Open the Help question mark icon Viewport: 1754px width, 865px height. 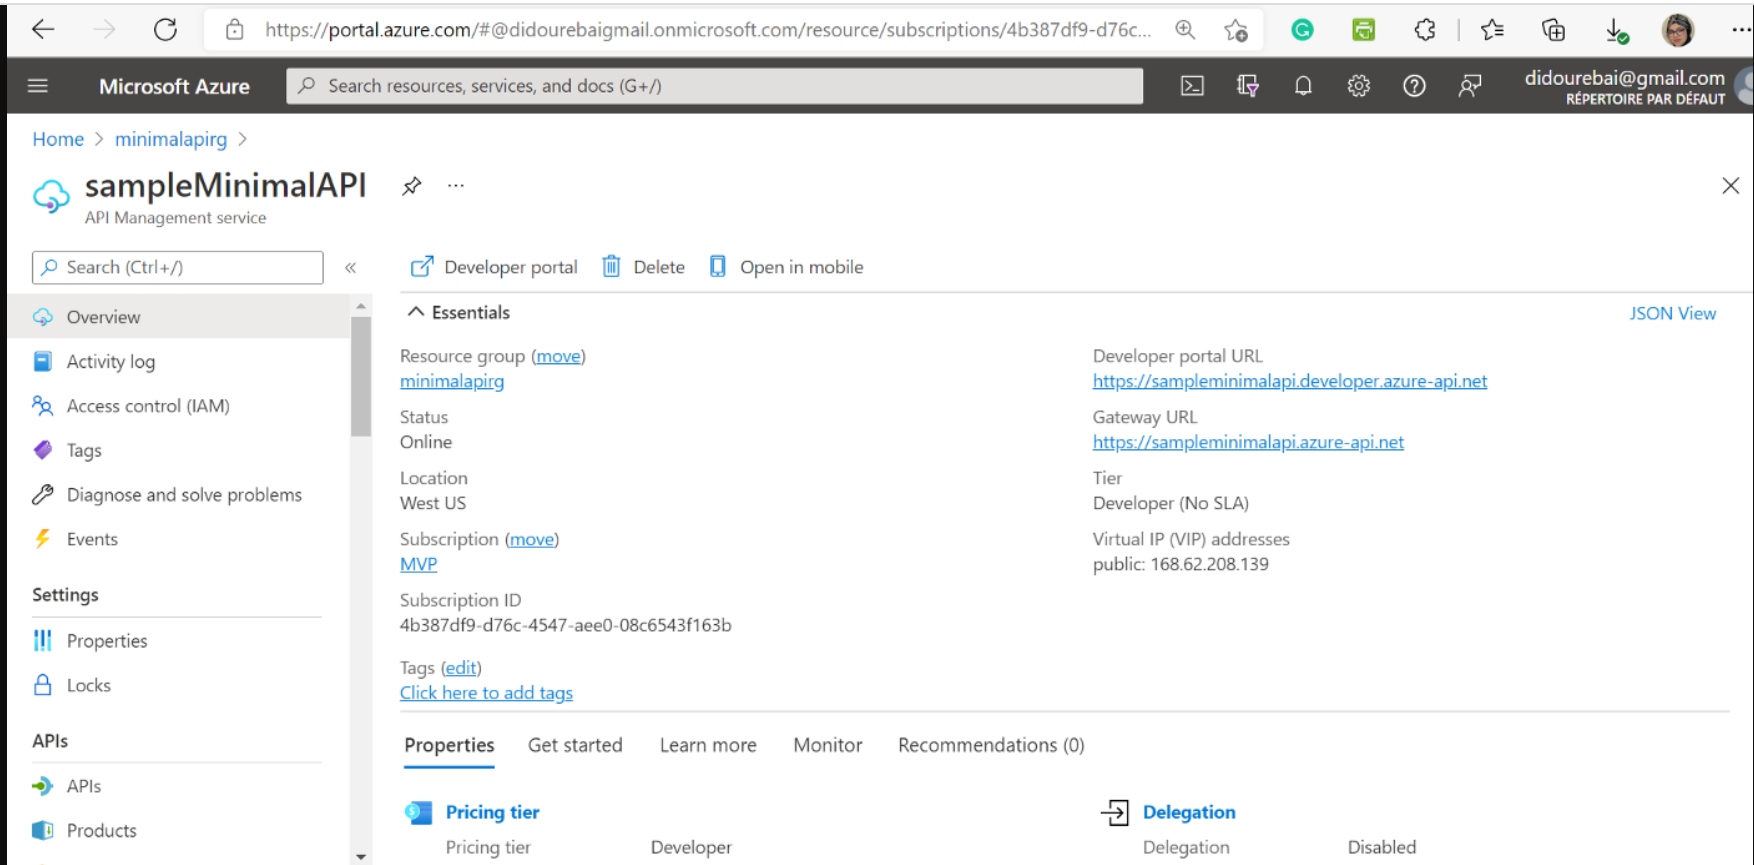click(1414, 86)
